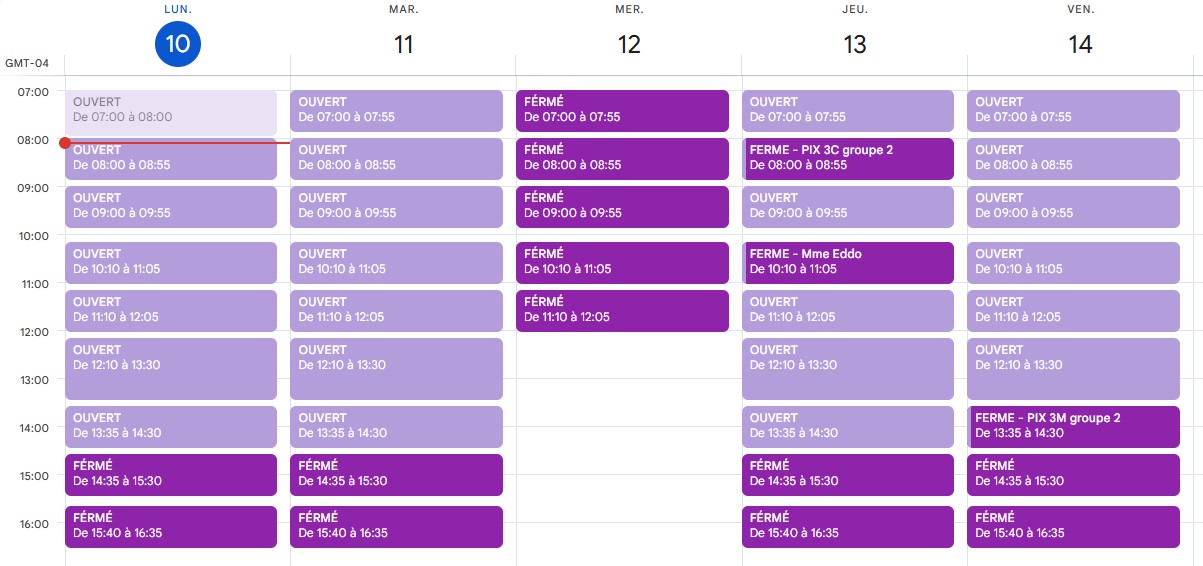This screenshot has height=566, width=1203.
Task: Open the FERME - PIX 3C groupe 2 event
Action: [848, 158]
